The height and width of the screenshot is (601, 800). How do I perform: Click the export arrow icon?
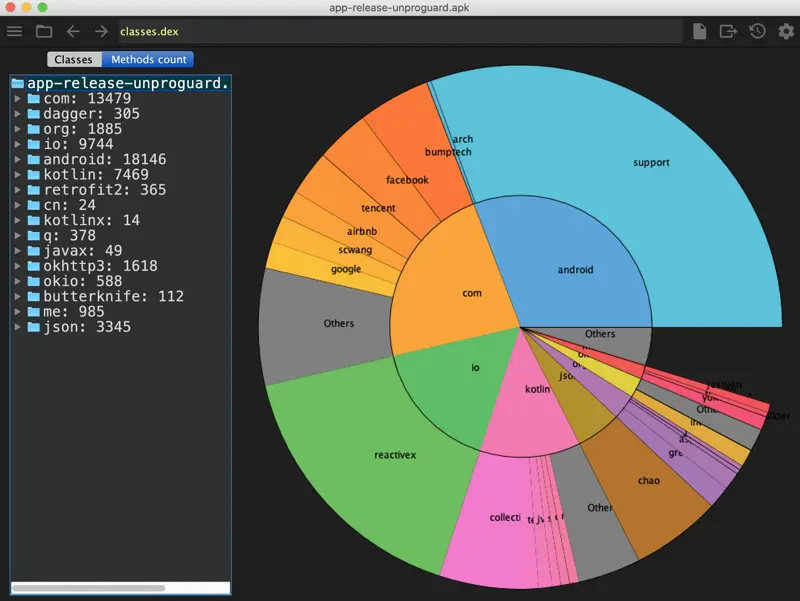tap(728, 32)
